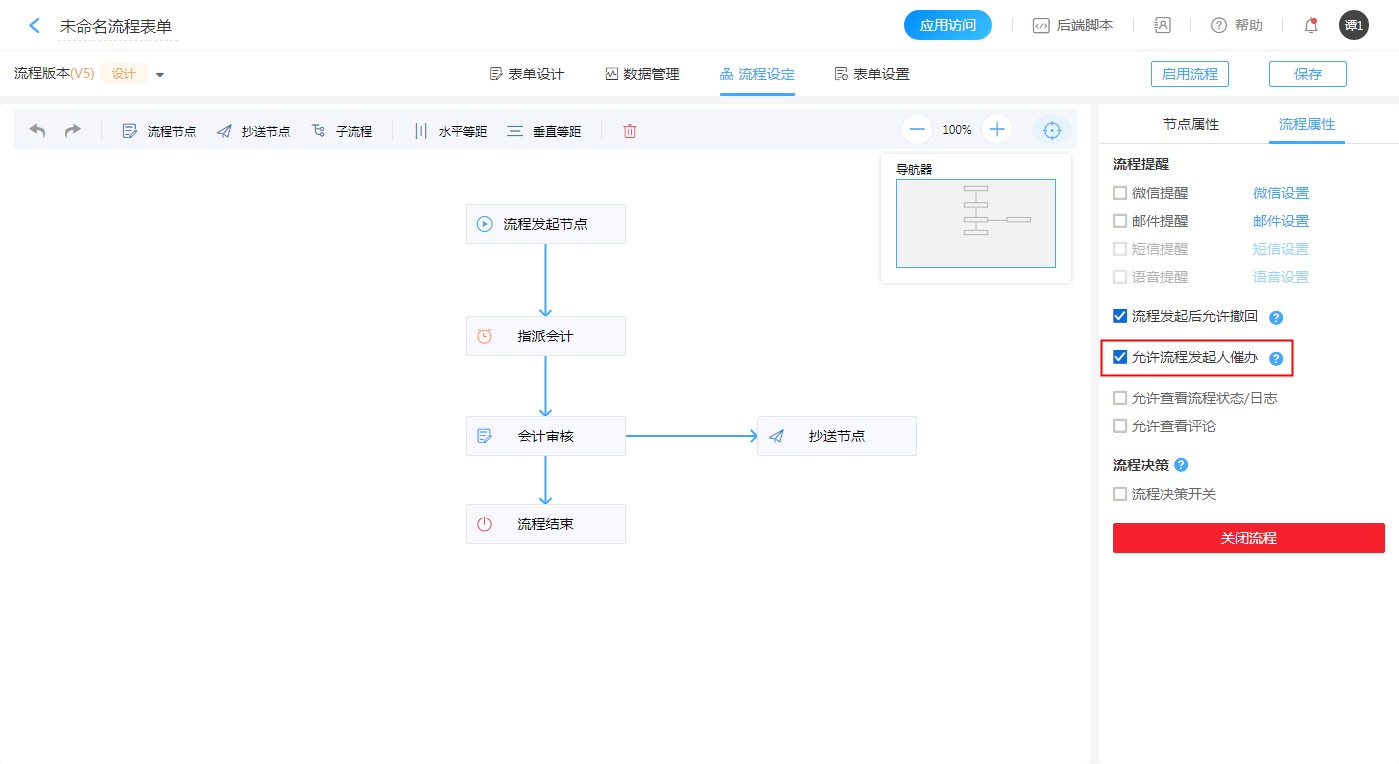This screenshot has height=764, width=1399.
Task: Enable 允许查看评论 checkbox
Action: [x=1120, y=426]
